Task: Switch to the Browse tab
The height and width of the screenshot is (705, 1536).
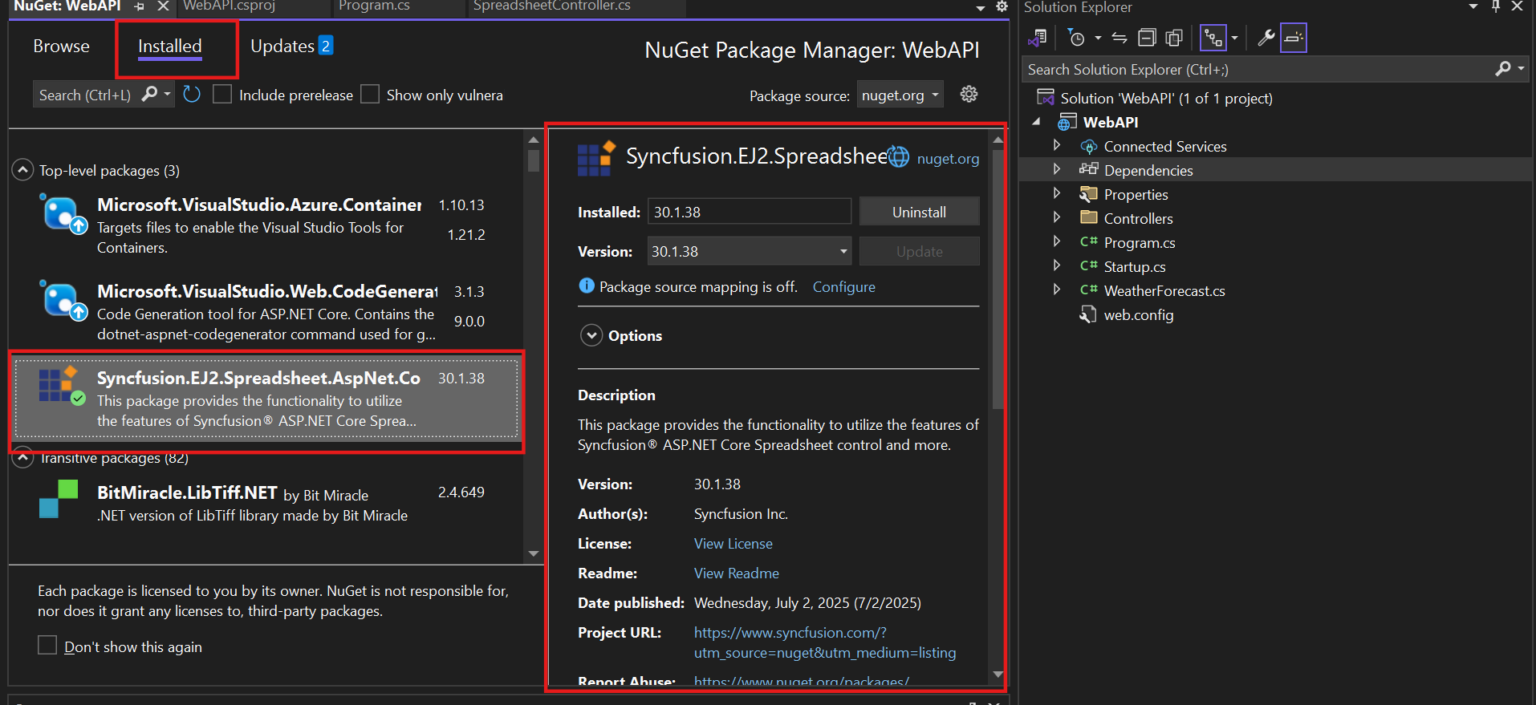Action: (x=61, y=46)
